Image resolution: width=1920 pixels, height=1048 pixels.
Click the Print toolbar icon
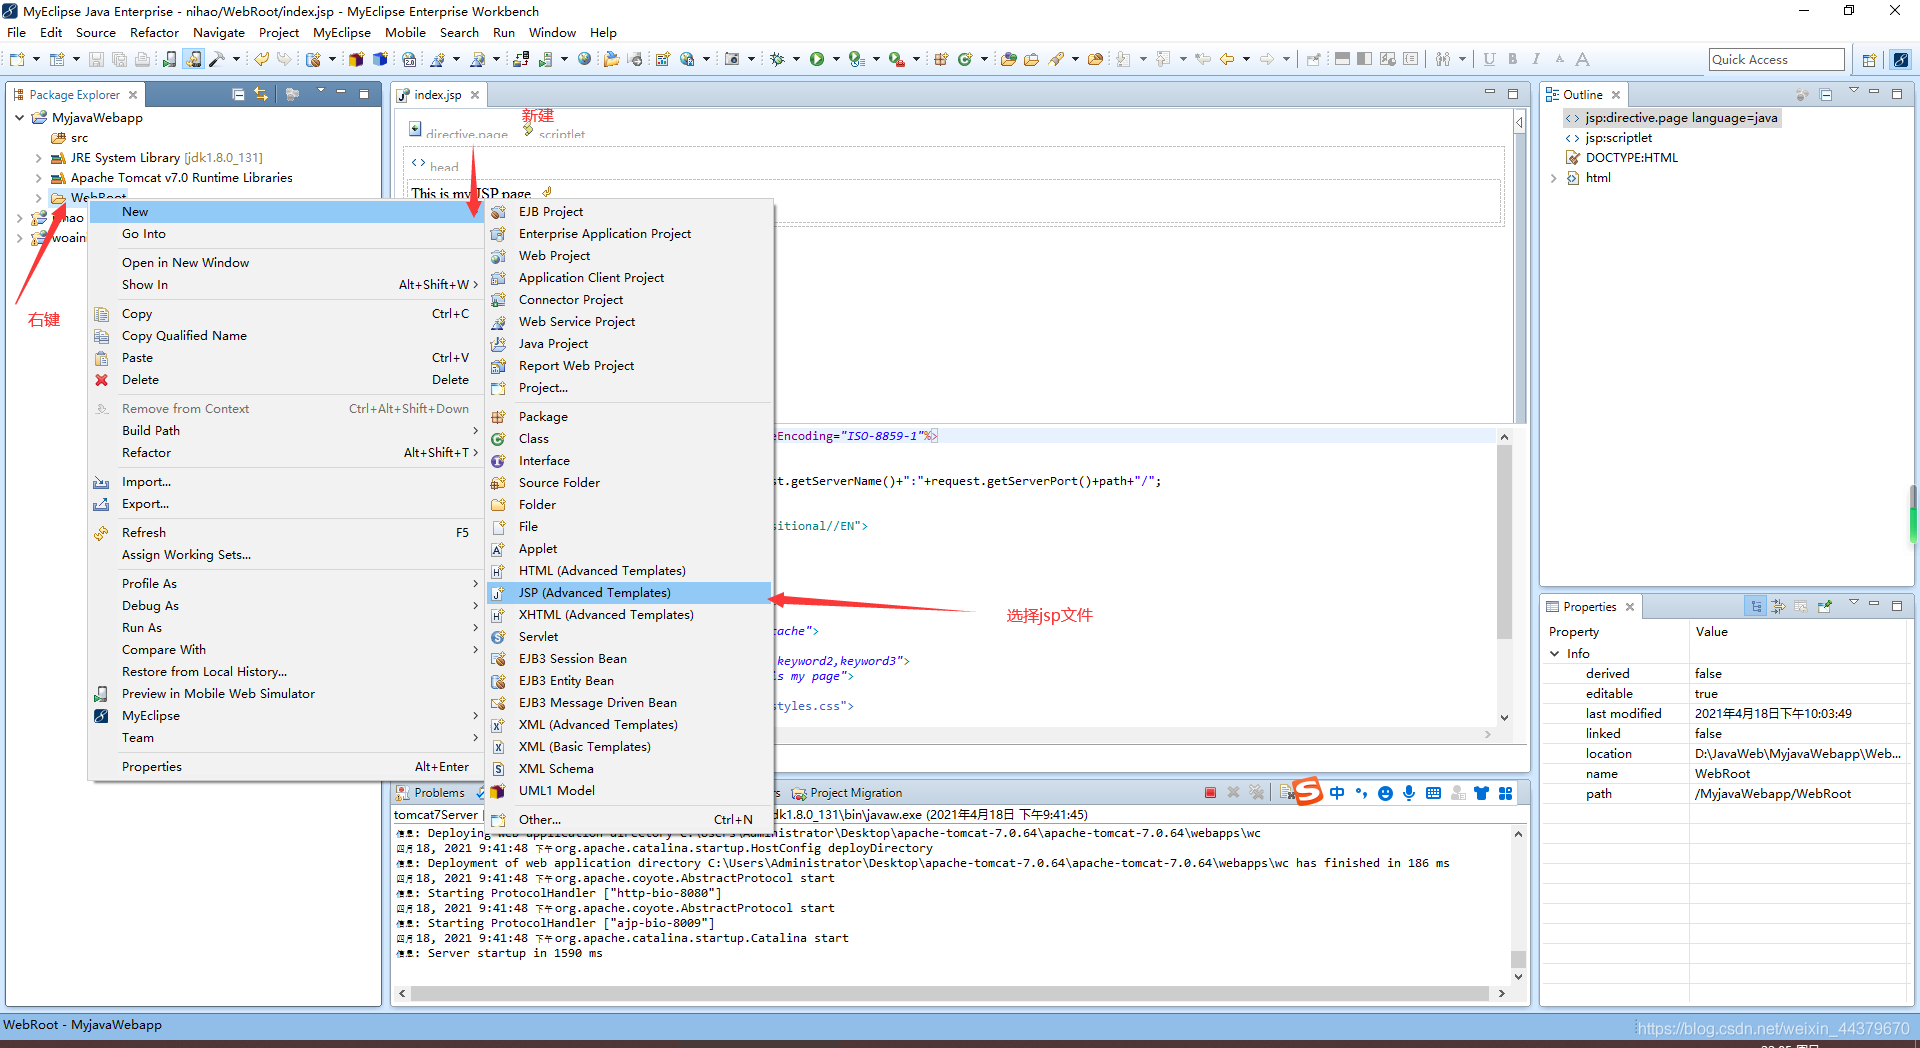142,60
